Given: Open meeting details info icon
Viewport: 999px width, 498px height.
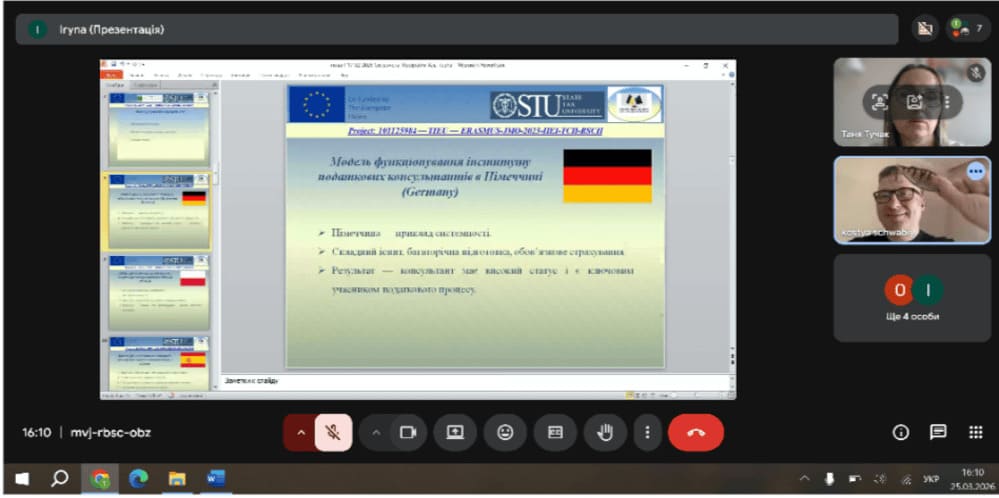Looking at the screenshot, I should pos(900,432).
